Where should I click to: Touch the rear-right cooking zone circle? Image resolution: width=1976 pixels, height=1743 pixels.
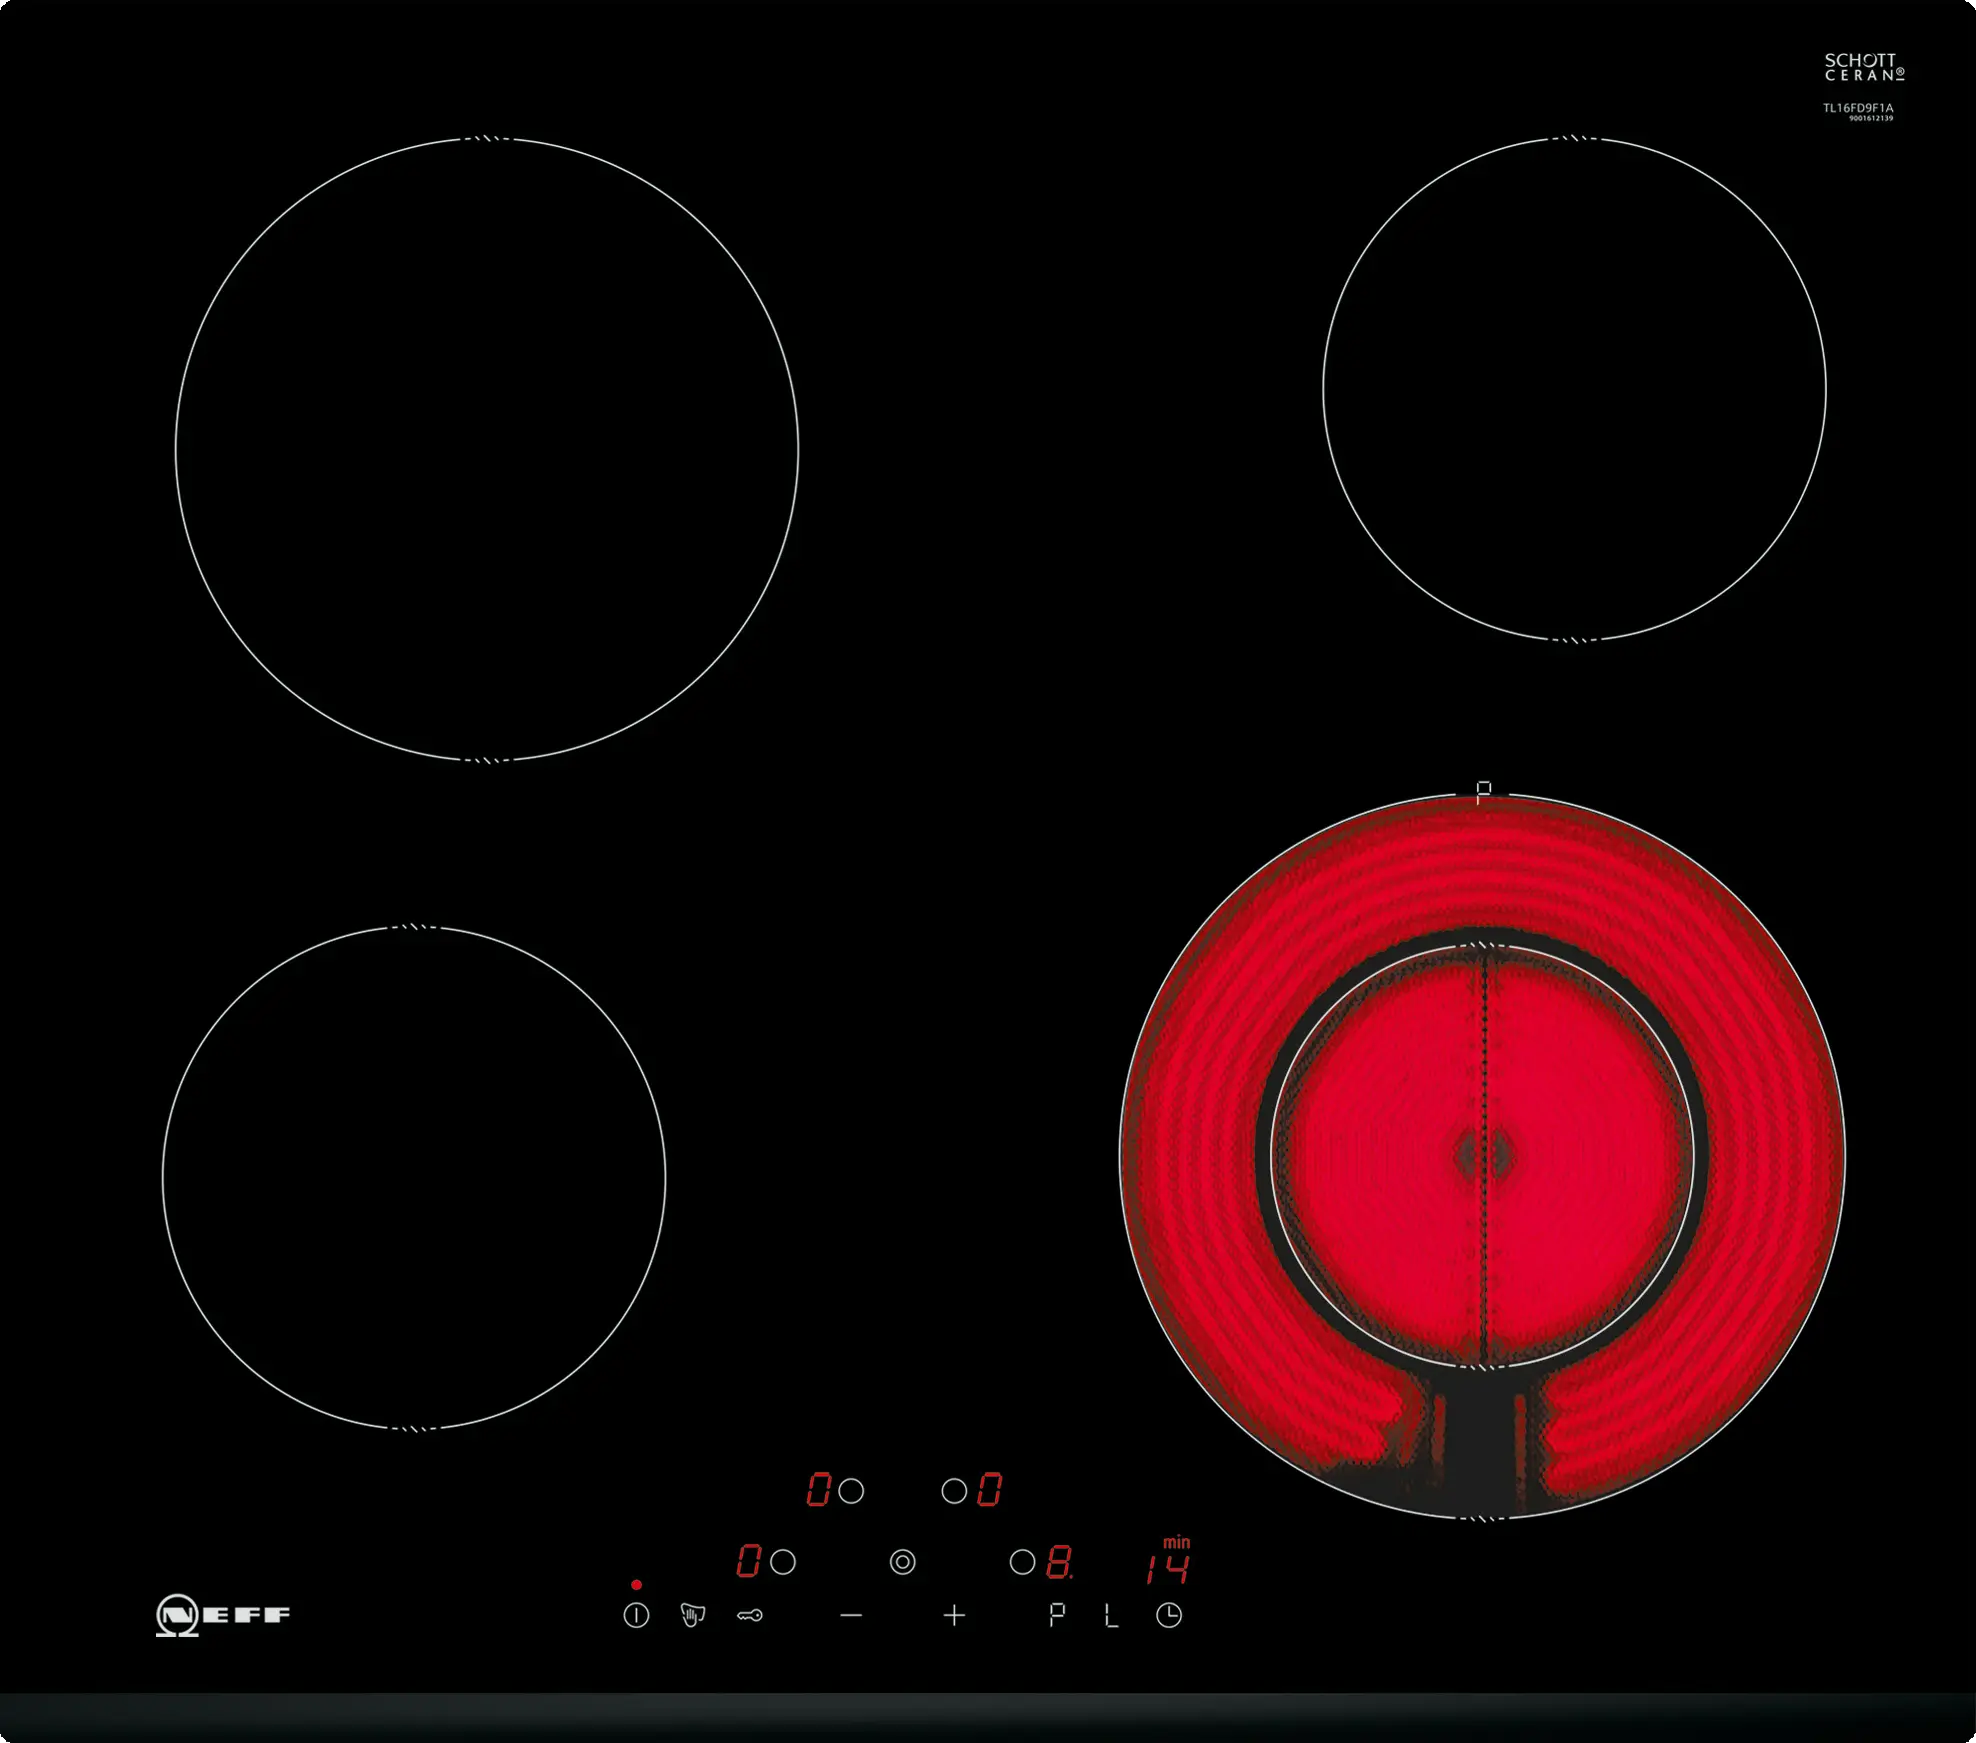[x=1574, y=389]
